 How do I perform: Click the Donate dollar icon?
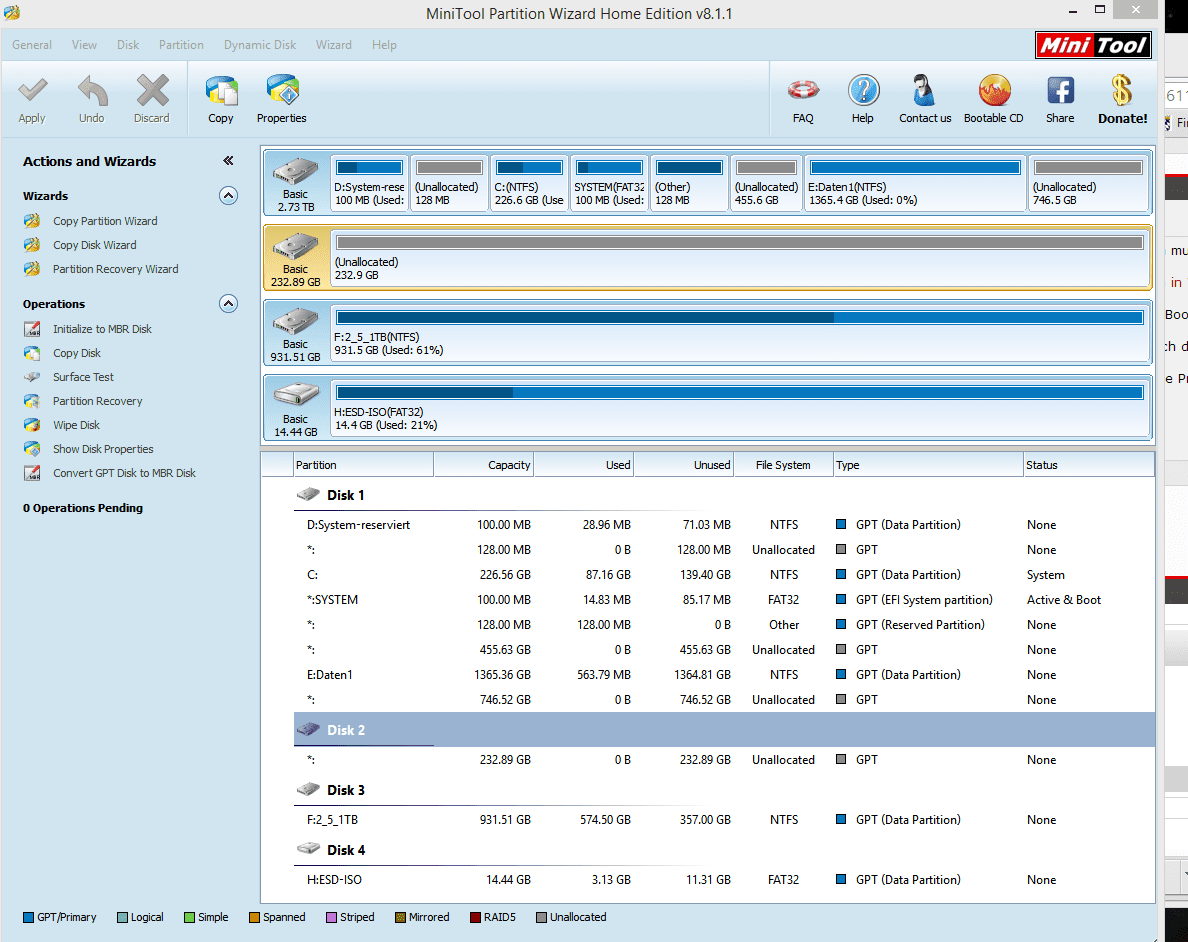(1122, 92)
